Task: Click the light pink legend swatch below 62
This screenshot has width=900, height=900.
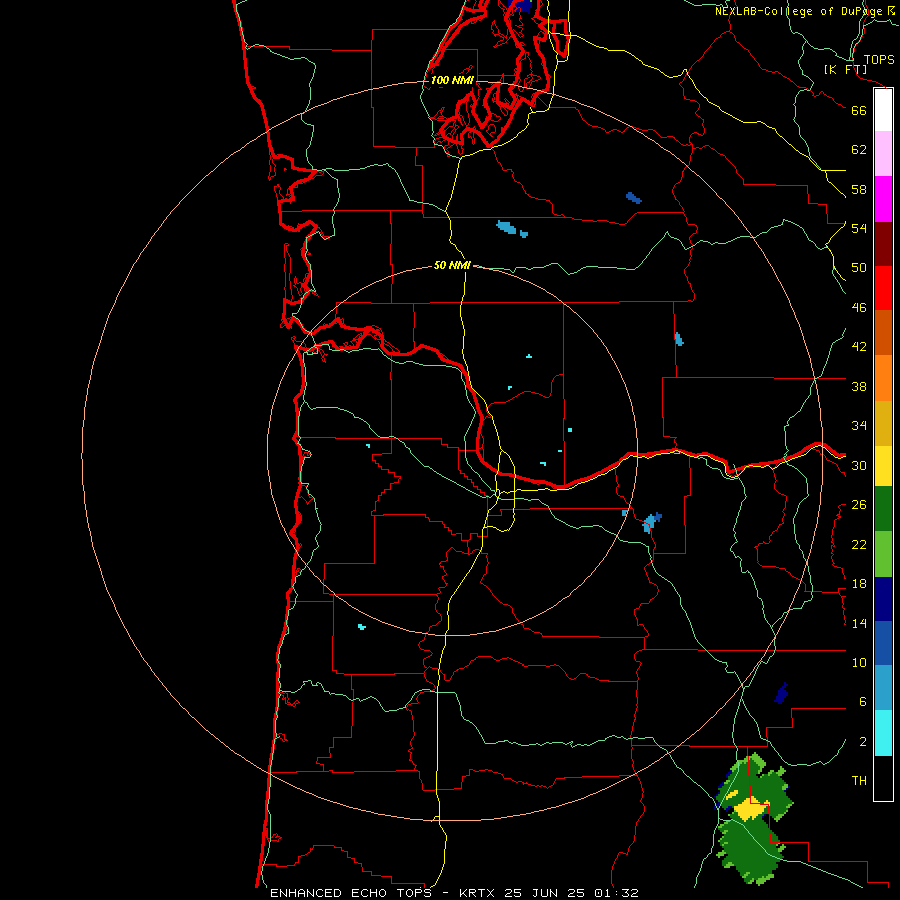Action: click(x=883, y=153)
